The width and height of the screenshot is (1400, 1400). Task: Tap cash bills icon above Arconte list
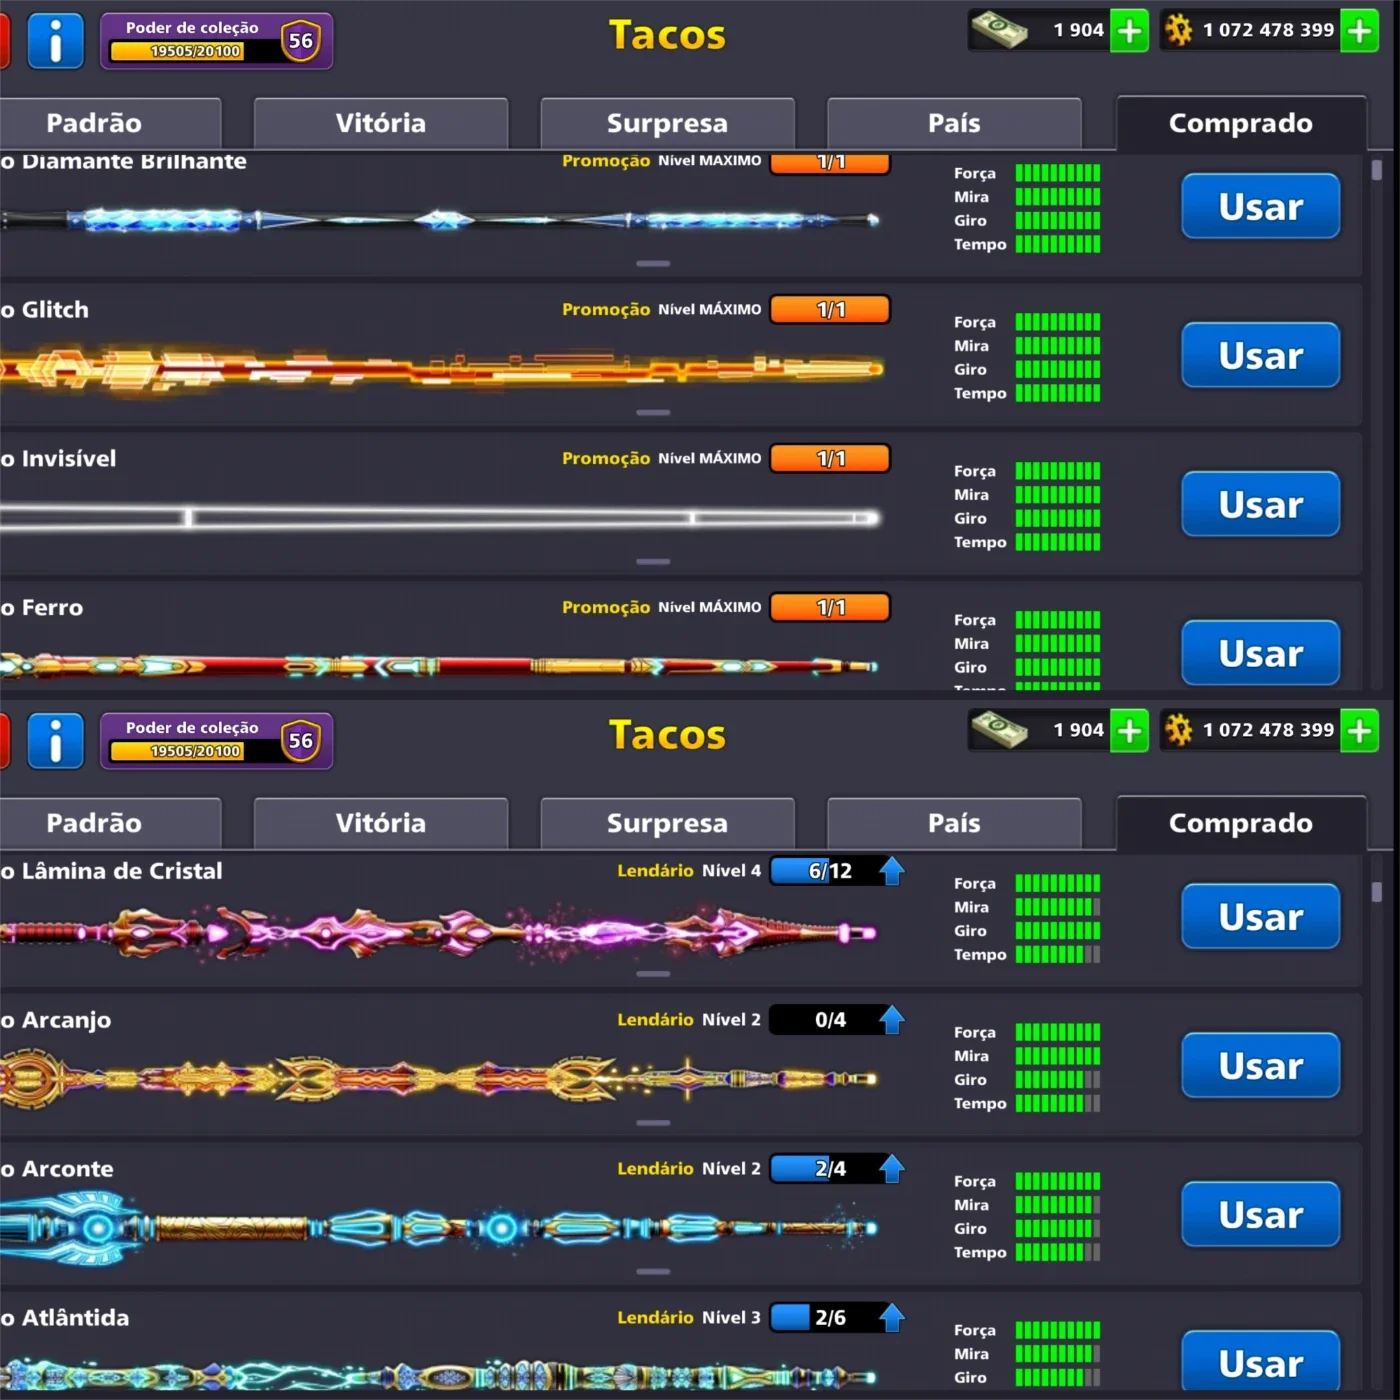coord(999,730)
